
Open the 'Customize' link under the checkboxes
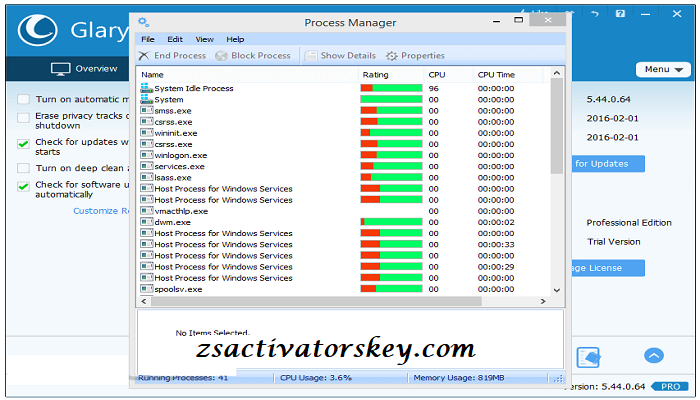[101, 211]
